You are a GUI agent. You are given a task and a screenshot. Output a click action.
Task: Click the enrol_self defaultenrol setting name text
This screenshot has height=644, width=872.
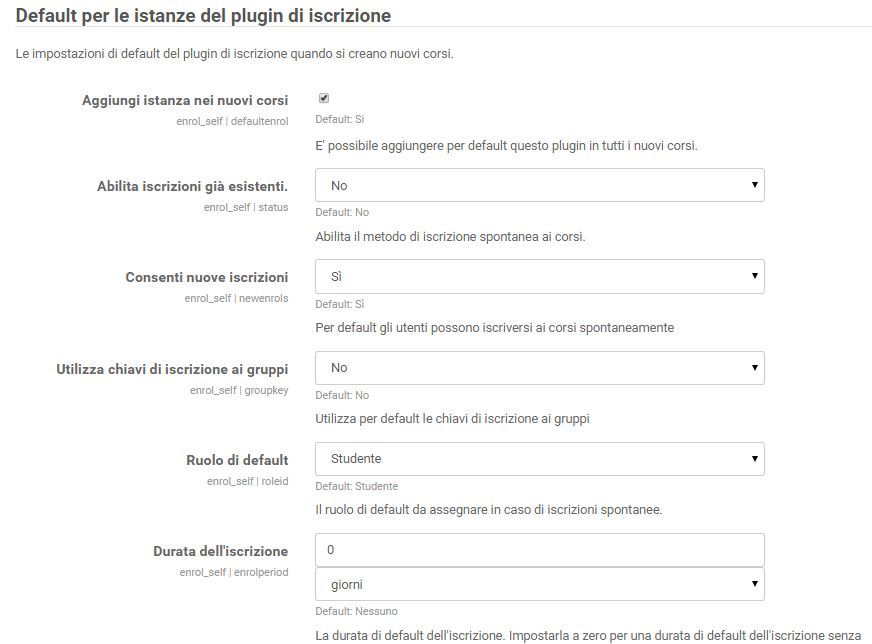pyautogui.click(x=232, y=121)
